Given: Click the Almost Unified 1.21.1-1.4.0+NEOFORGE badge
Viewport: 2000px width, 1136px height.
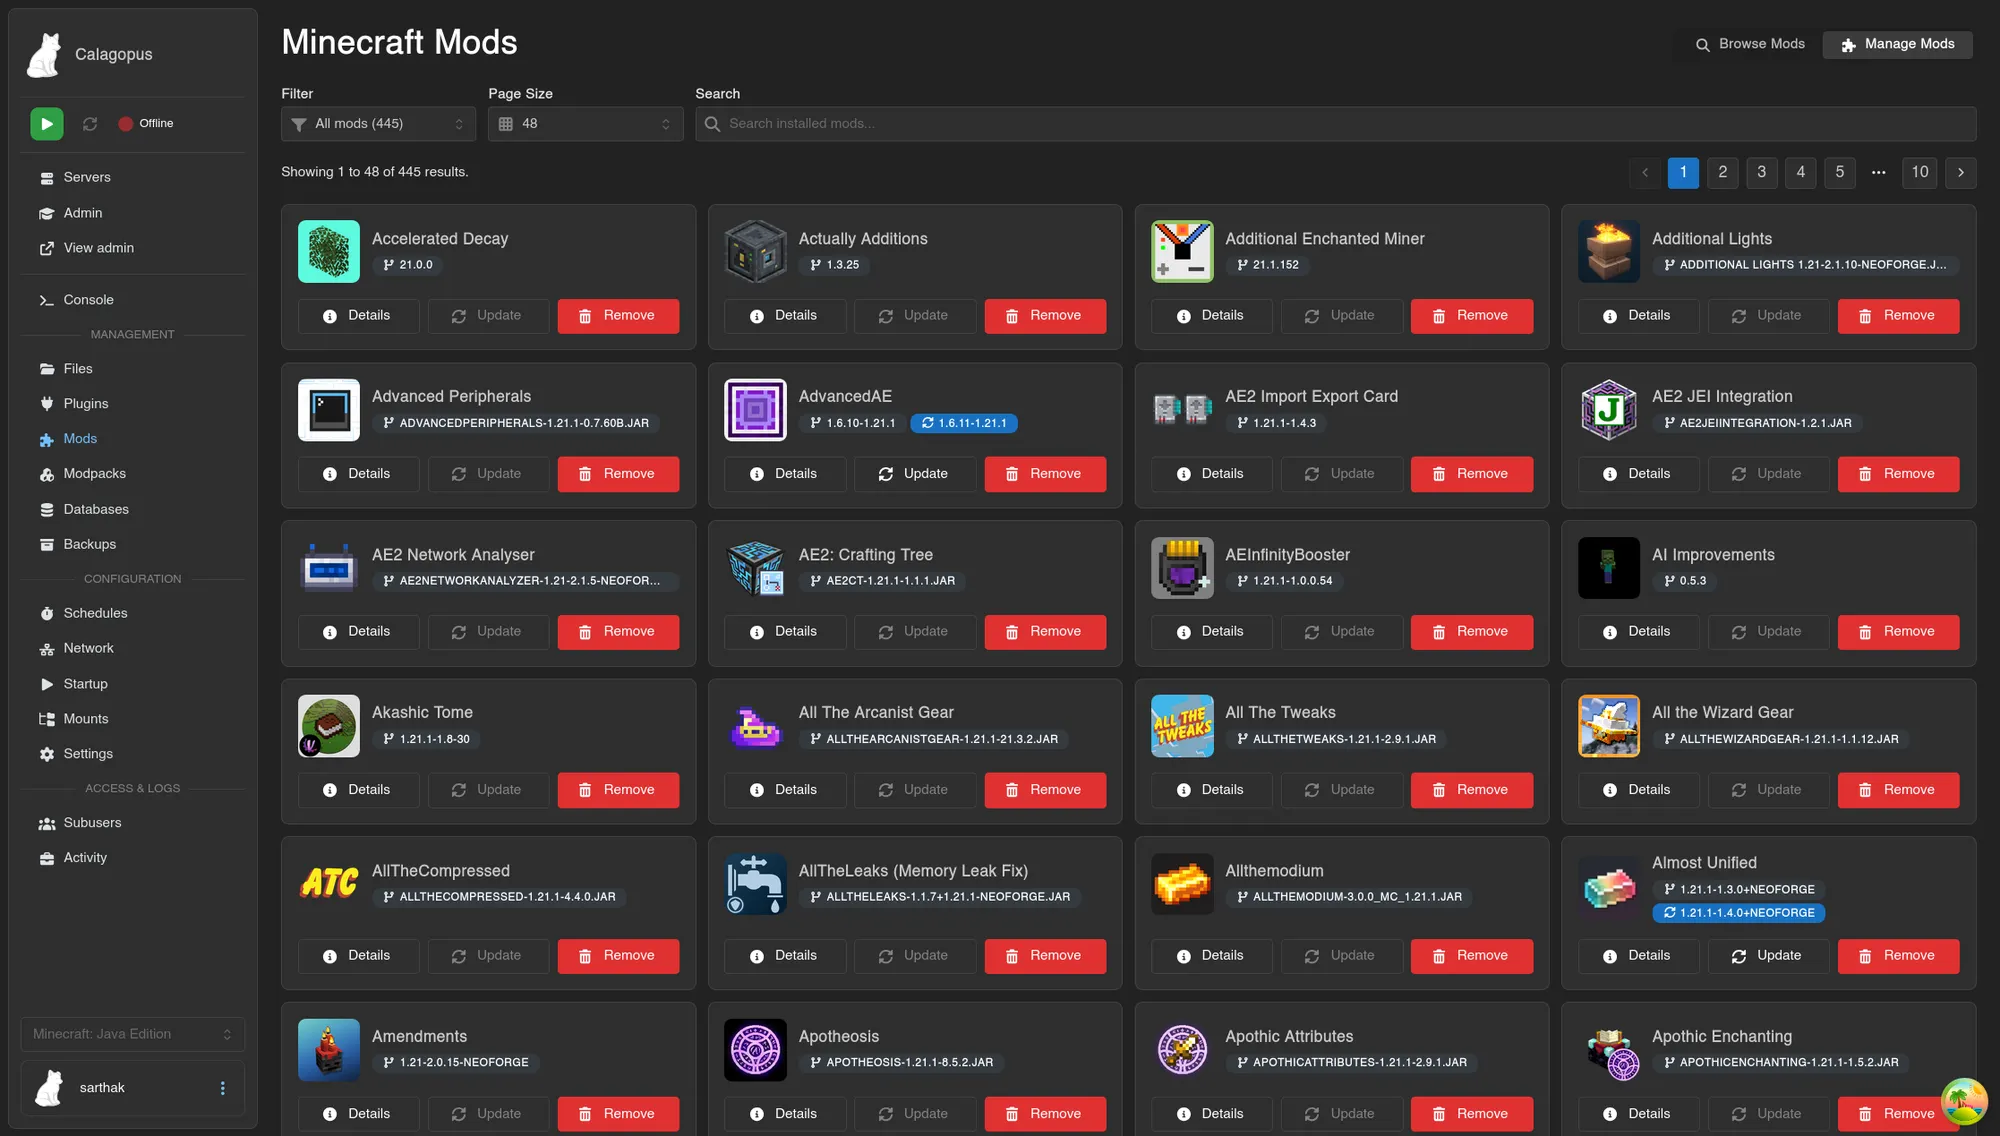Looking at the screenshot, I should [x=1738, y=913].
